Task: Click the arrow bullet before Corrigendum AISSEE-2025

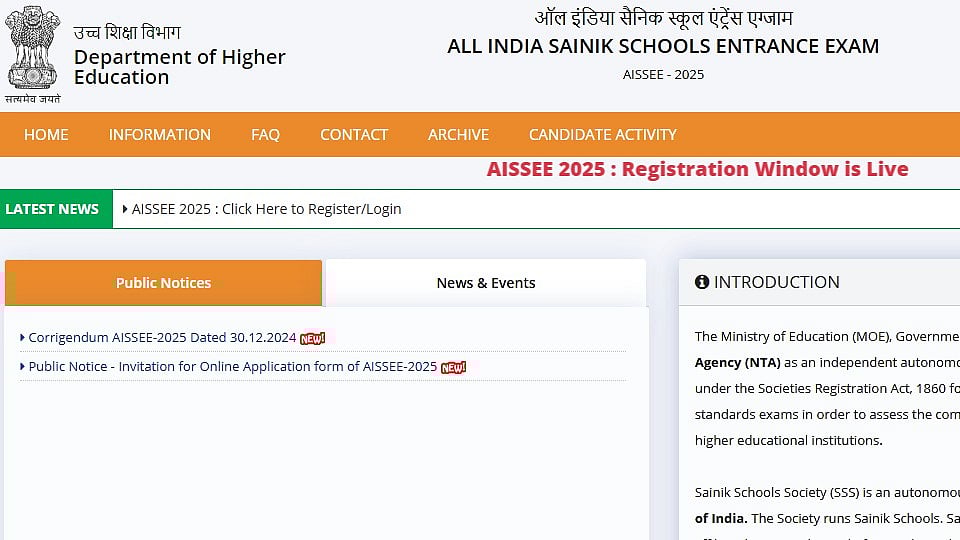Action: [22, 338]
